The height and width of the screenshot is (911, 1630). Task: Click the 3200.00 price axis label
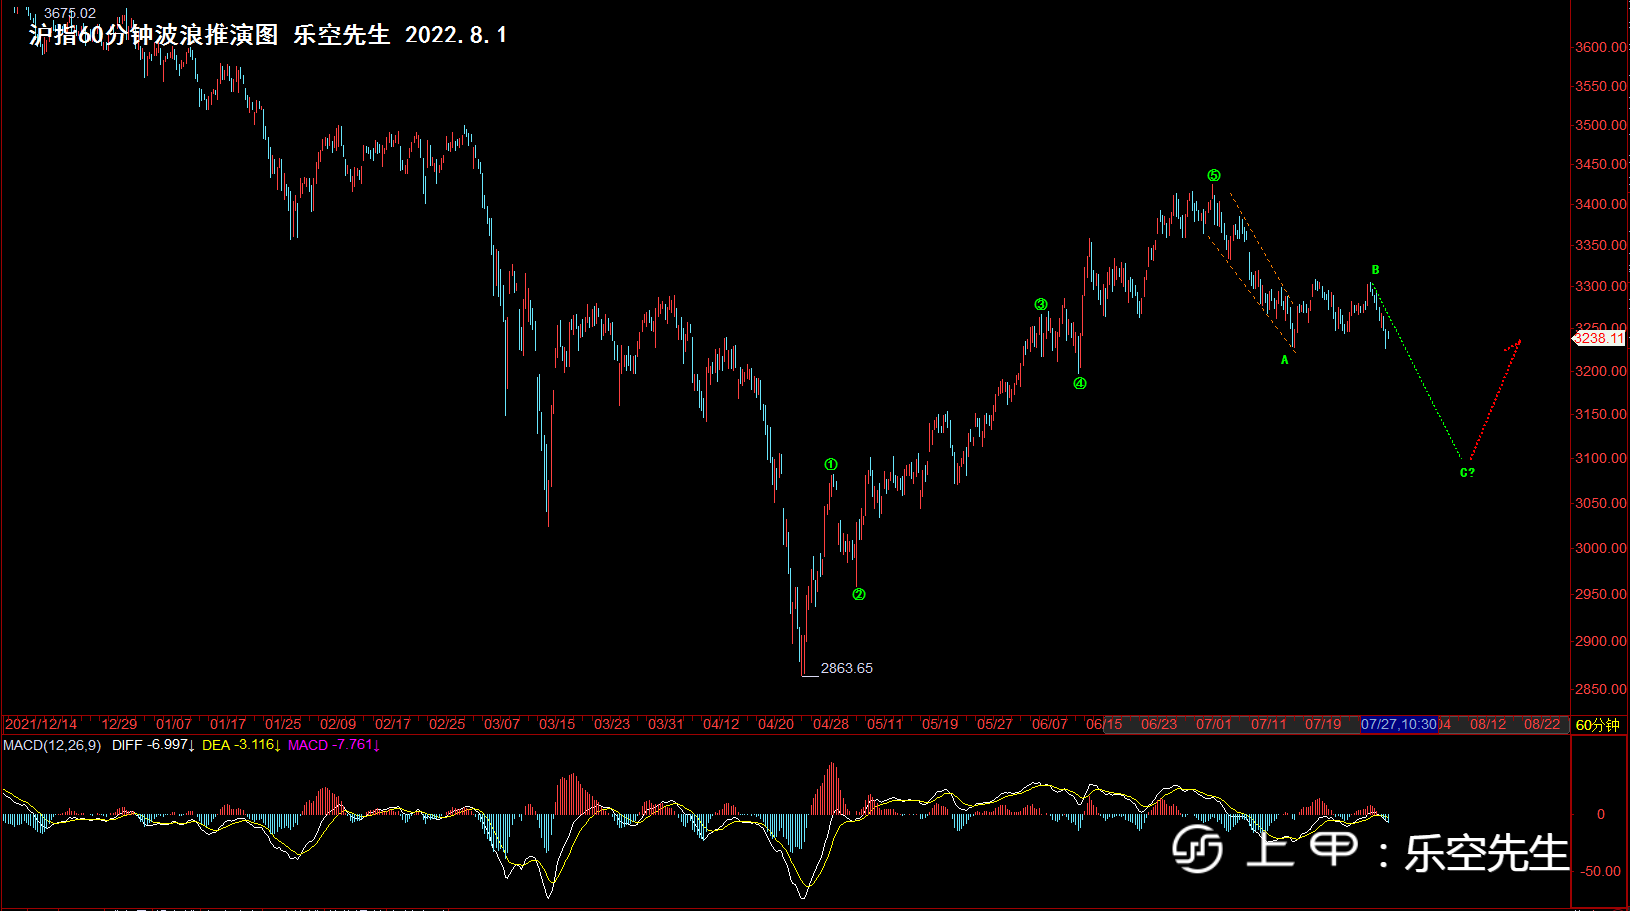coord(1601,371)
